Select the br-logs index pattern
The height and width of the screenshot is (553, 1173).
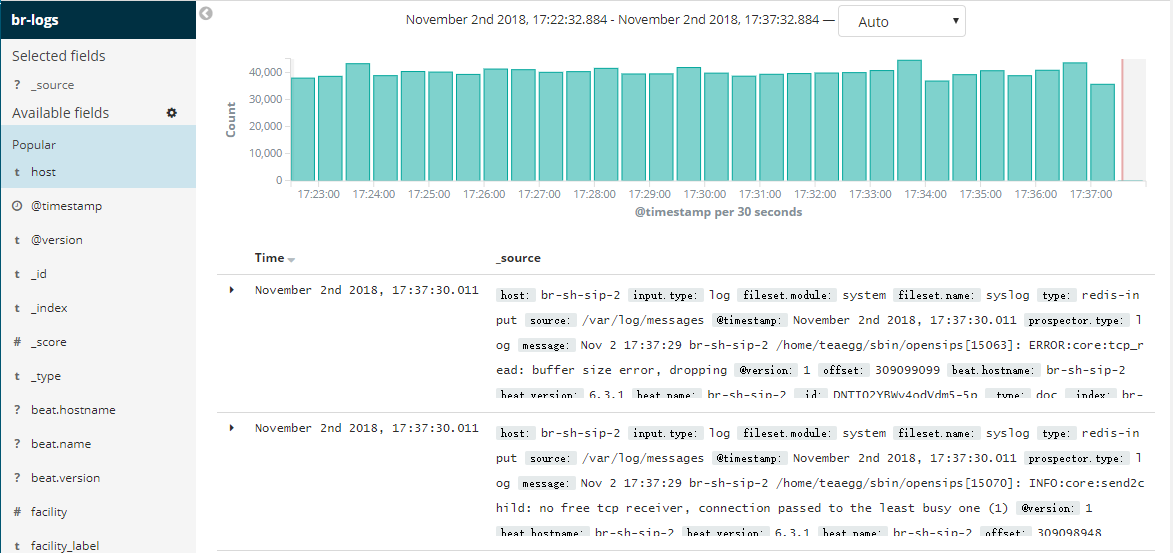click(35, 20)
